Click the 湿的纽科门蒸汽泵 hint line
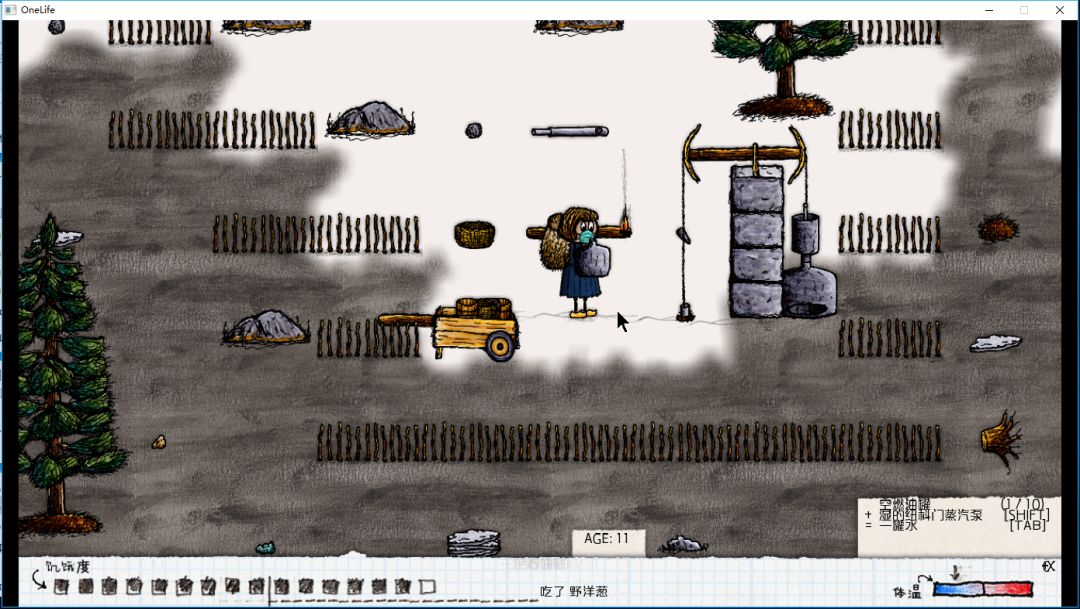Screen dimensions: 1080x609 click(x=931, y=515)
